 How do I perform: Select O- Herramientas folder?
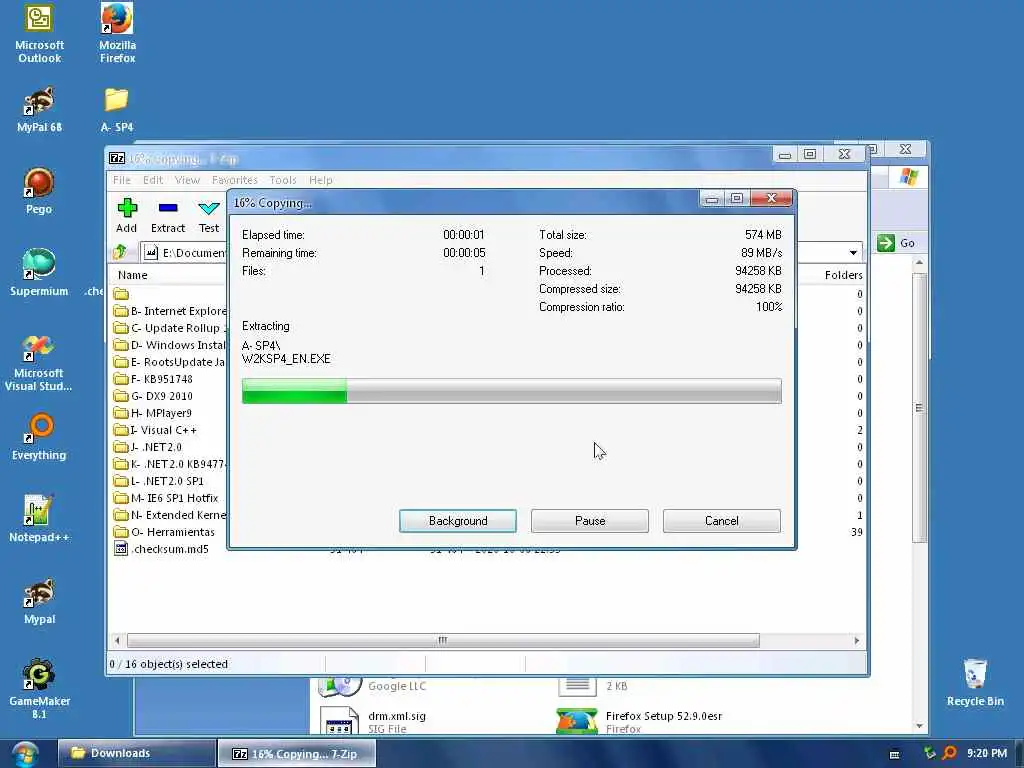coord(164,532)
